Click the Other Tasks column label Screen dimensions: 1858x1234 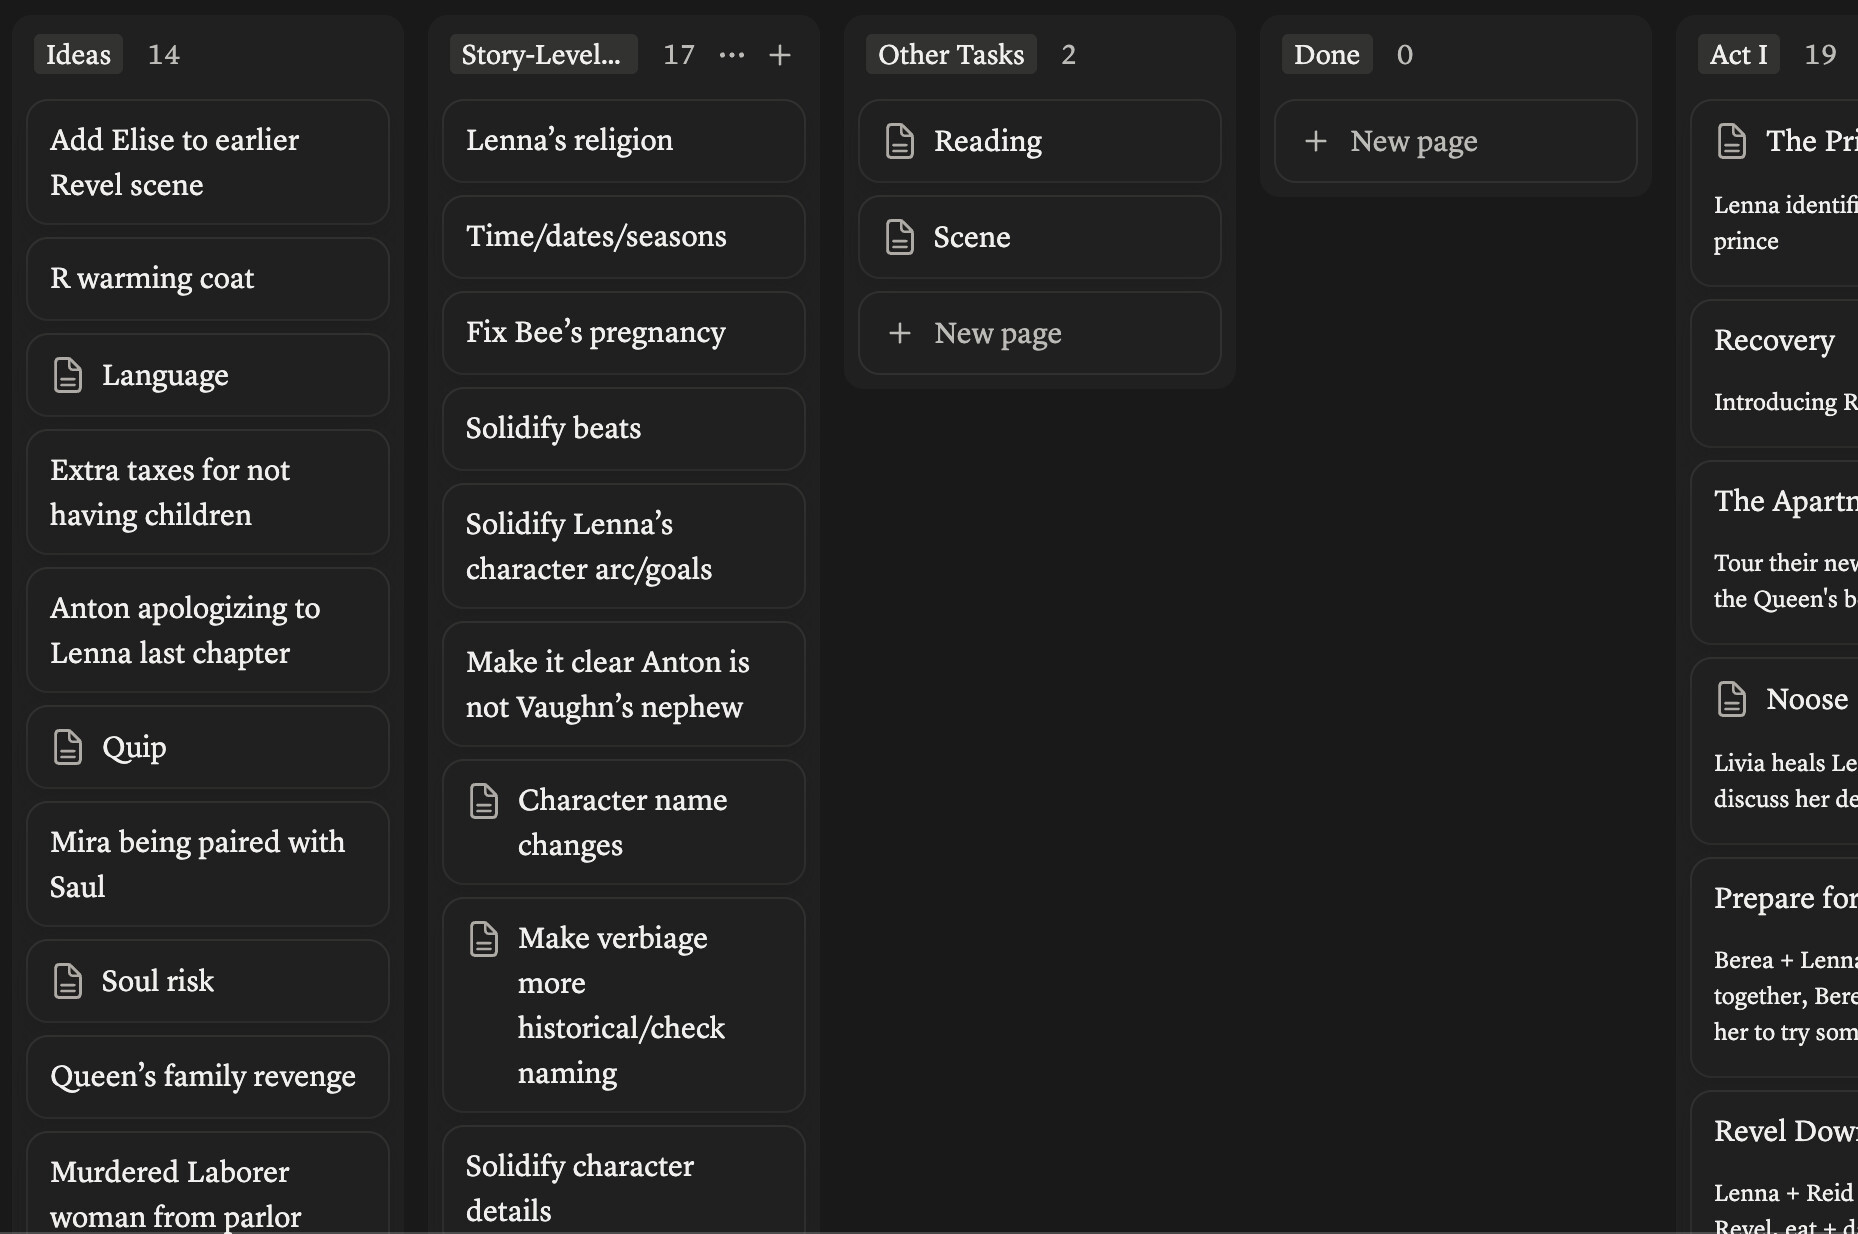pyautogui.click(x=950, y=55)
